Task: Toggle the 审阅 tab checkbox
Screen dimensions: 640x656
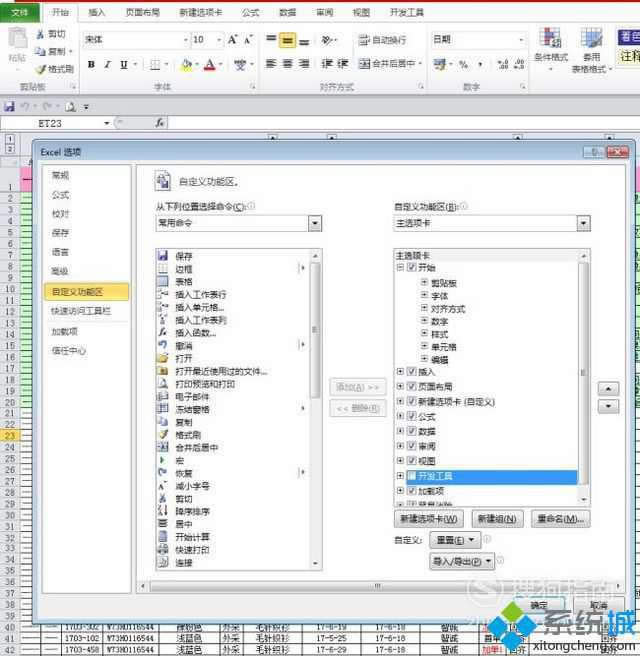Action: point(412,446)
